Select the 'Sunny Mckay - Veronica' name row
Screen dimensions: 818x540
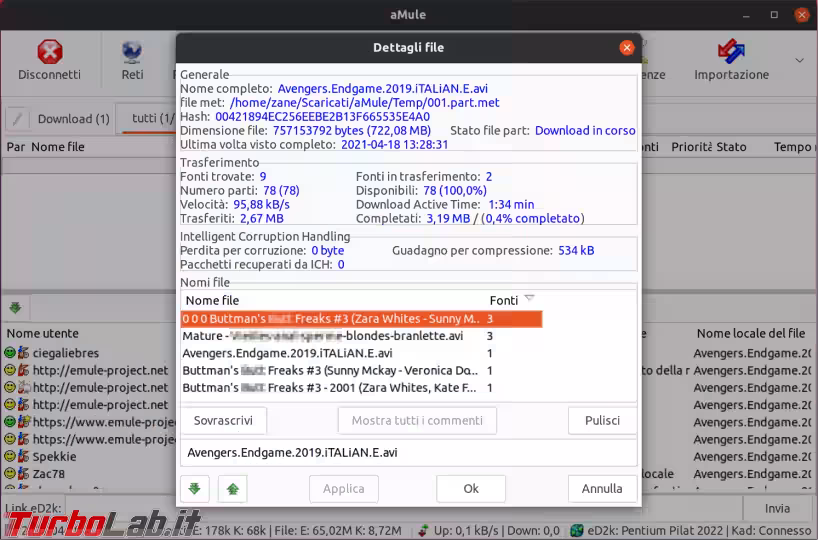pos(362,370)
